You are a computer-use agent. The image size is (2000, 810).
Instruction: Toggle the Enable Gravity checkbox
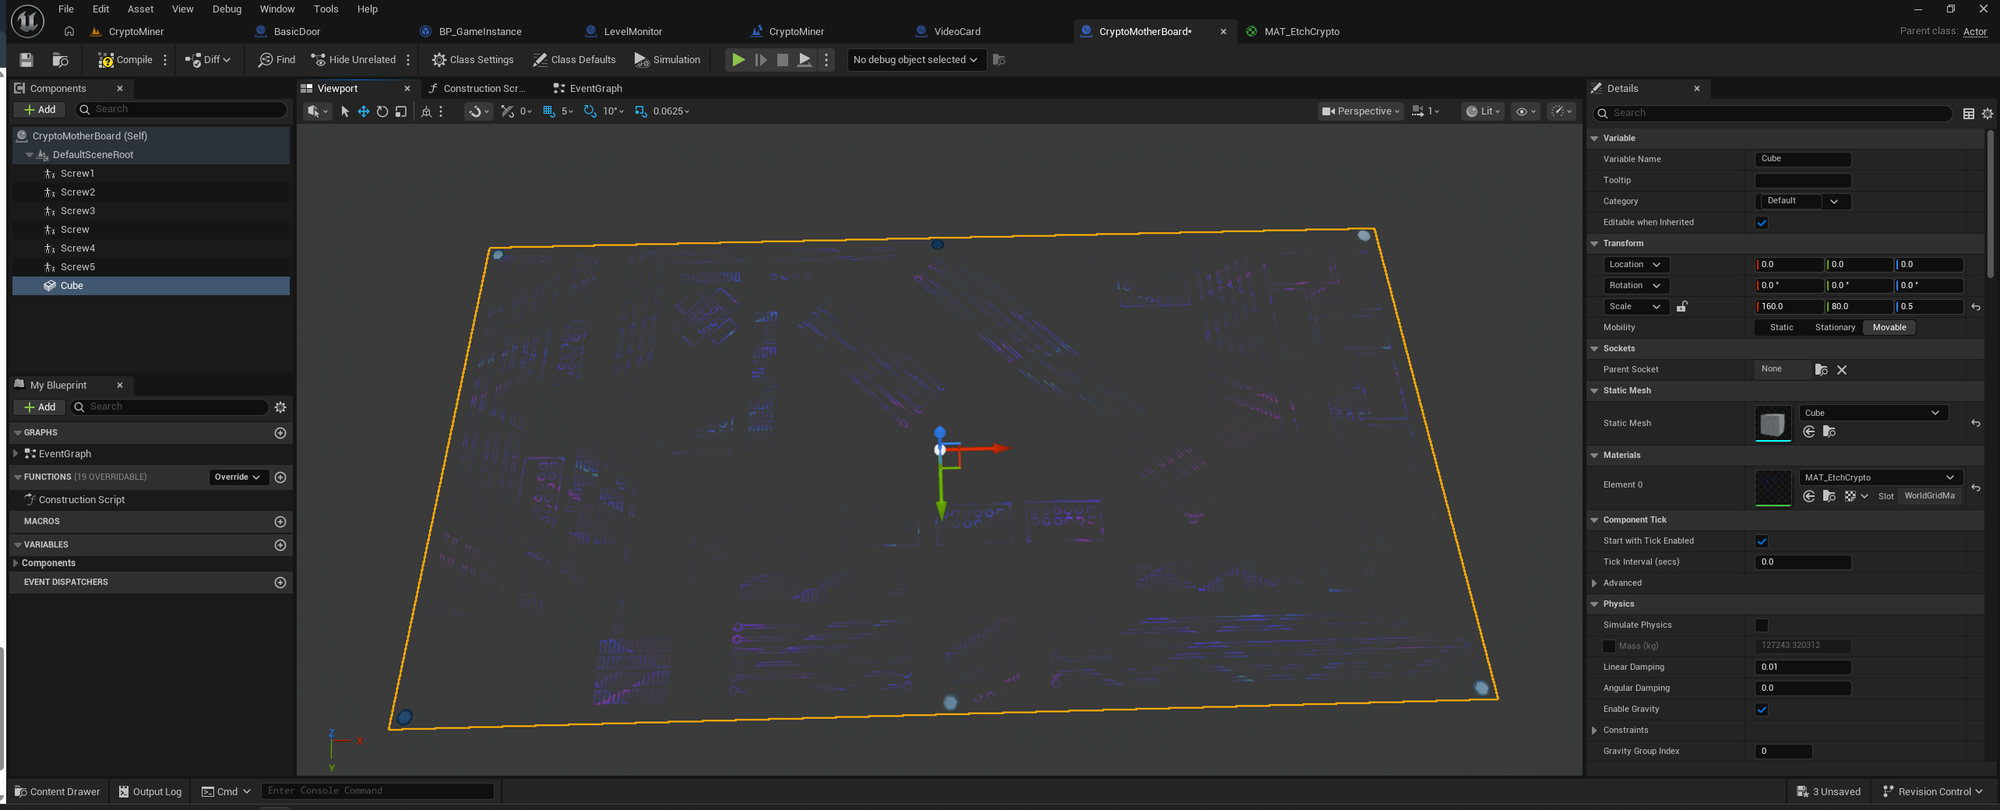pos(1762,709)
